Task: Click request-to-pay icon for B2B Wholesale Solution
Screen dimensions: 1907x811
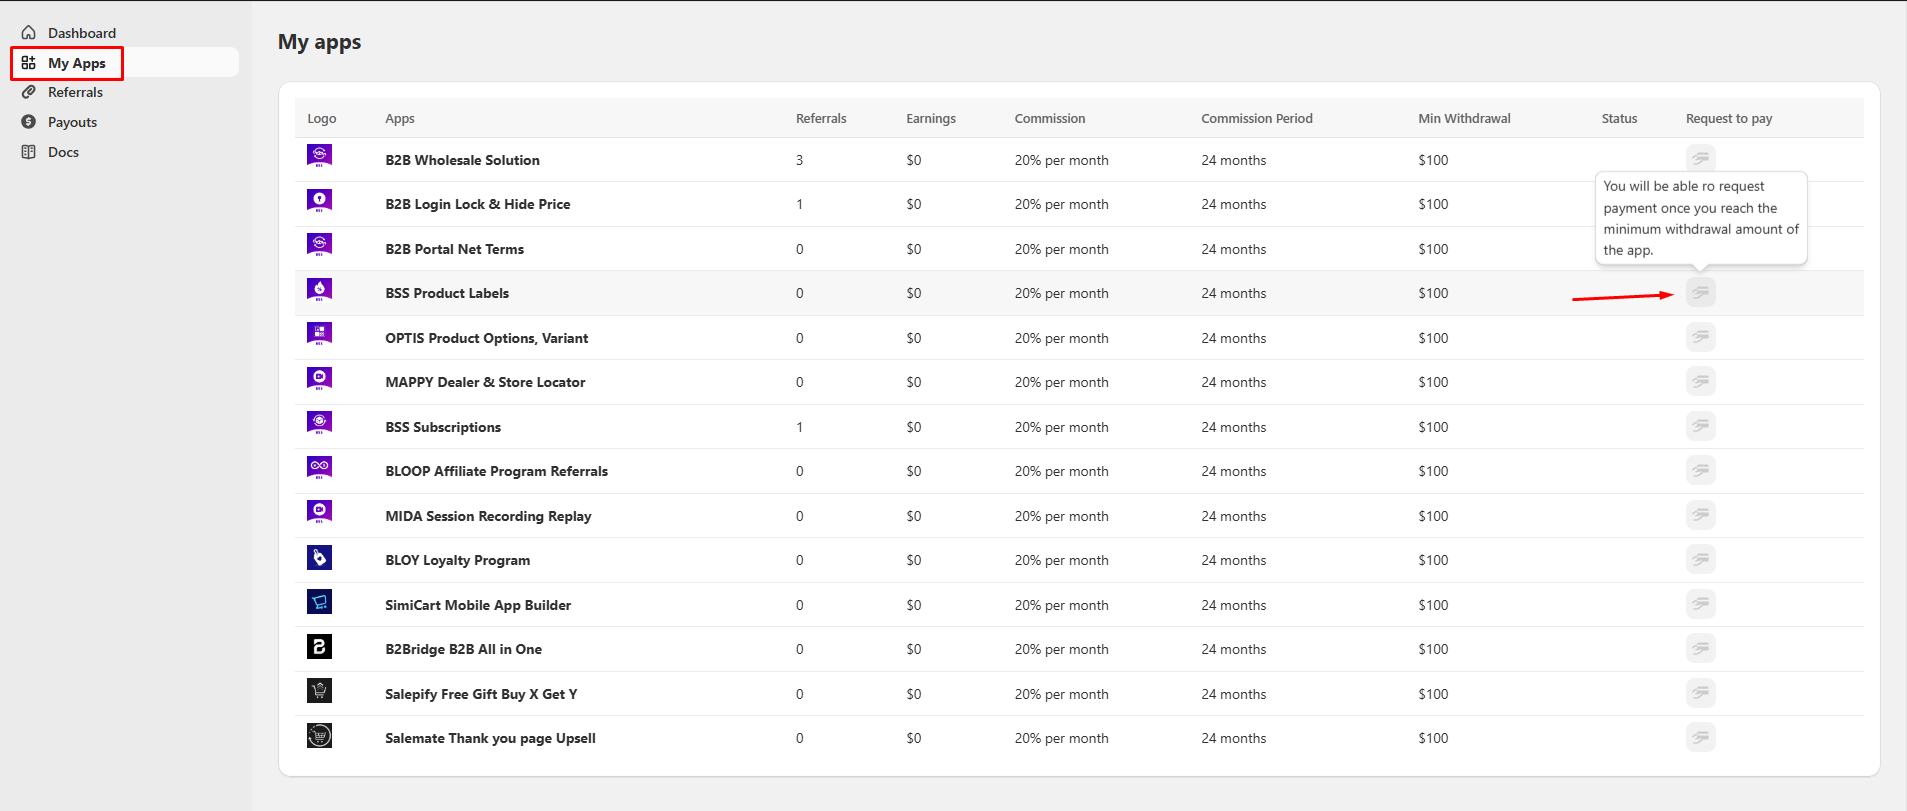Action: [1700, 158]
